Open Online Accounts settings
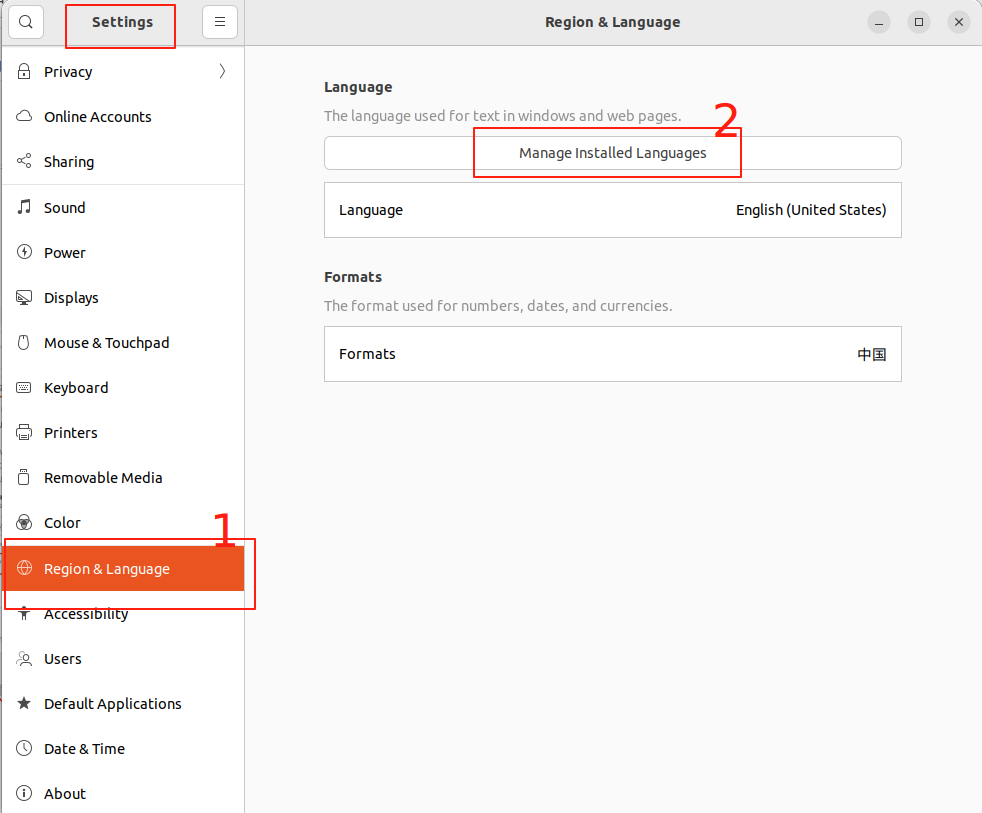This screenshot has width=982, height=813. pyautogui.click(x=123, y=117)
